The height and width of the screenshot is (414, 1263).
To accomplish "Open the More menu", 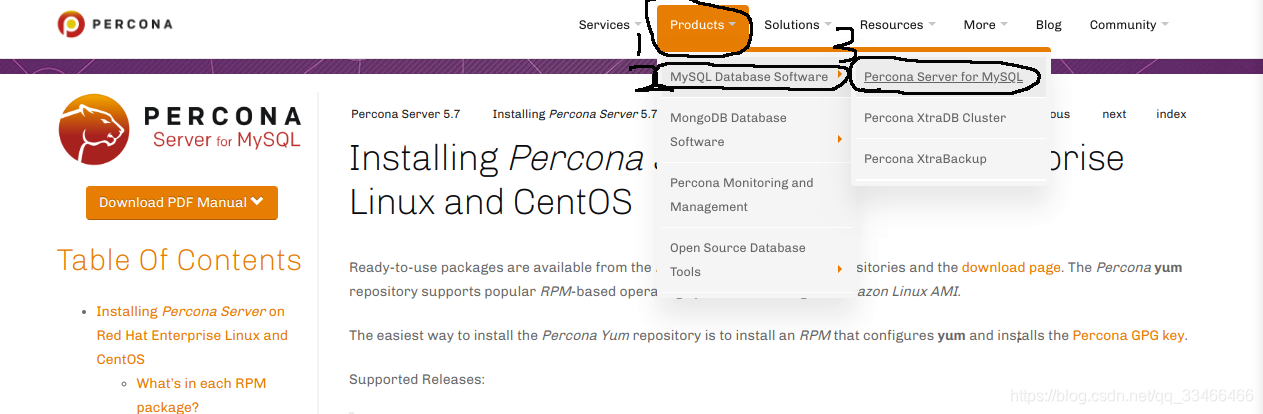I will (986, 25).
